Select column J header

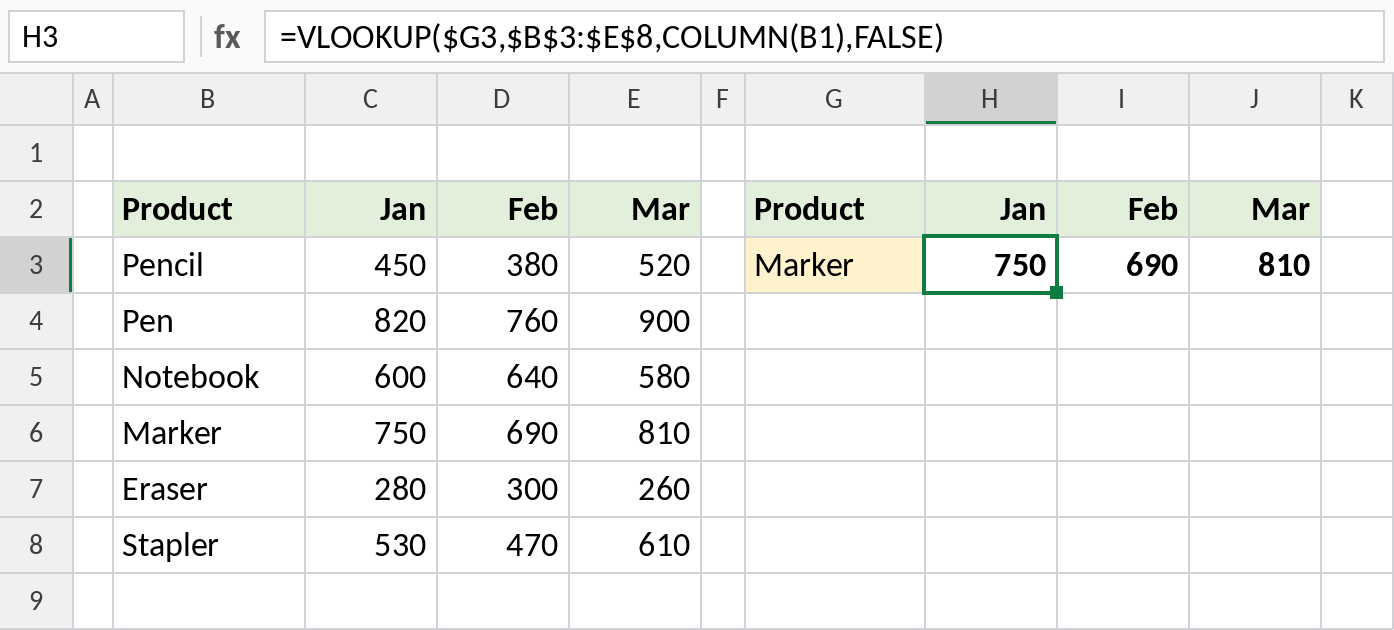pyautogui.click(x=1255, y=99)
